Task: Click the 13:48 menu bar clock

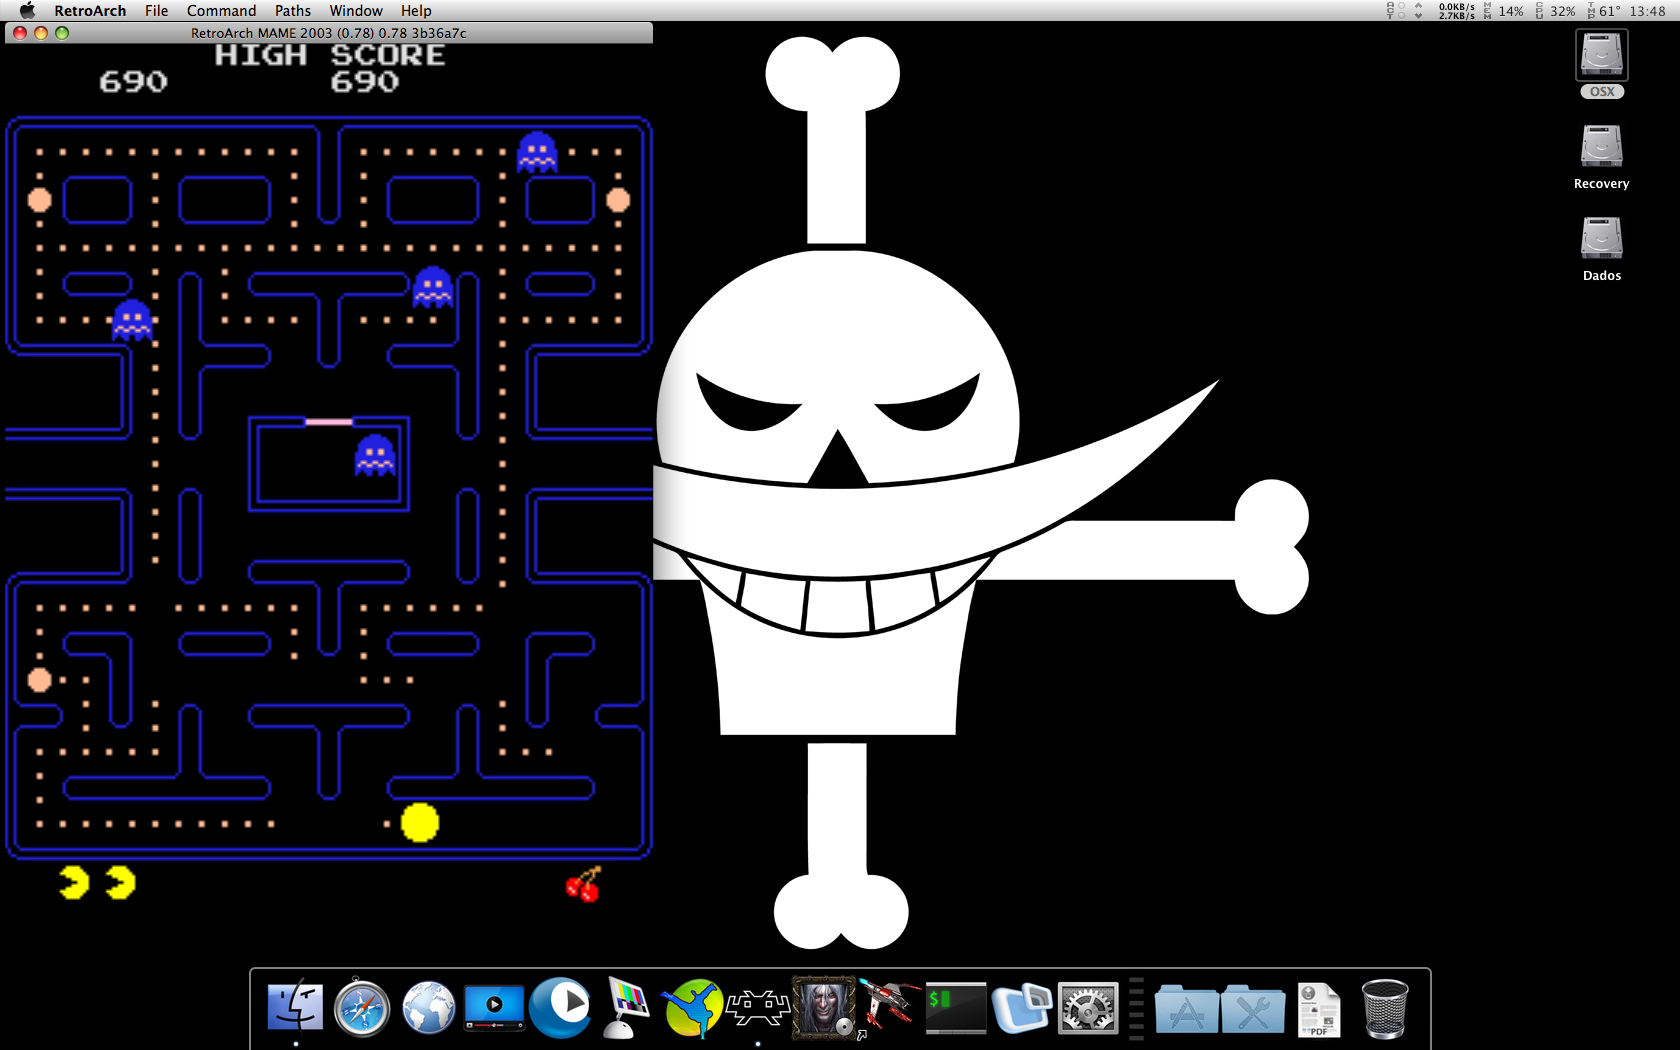Action: click(x=1648, y=10)
